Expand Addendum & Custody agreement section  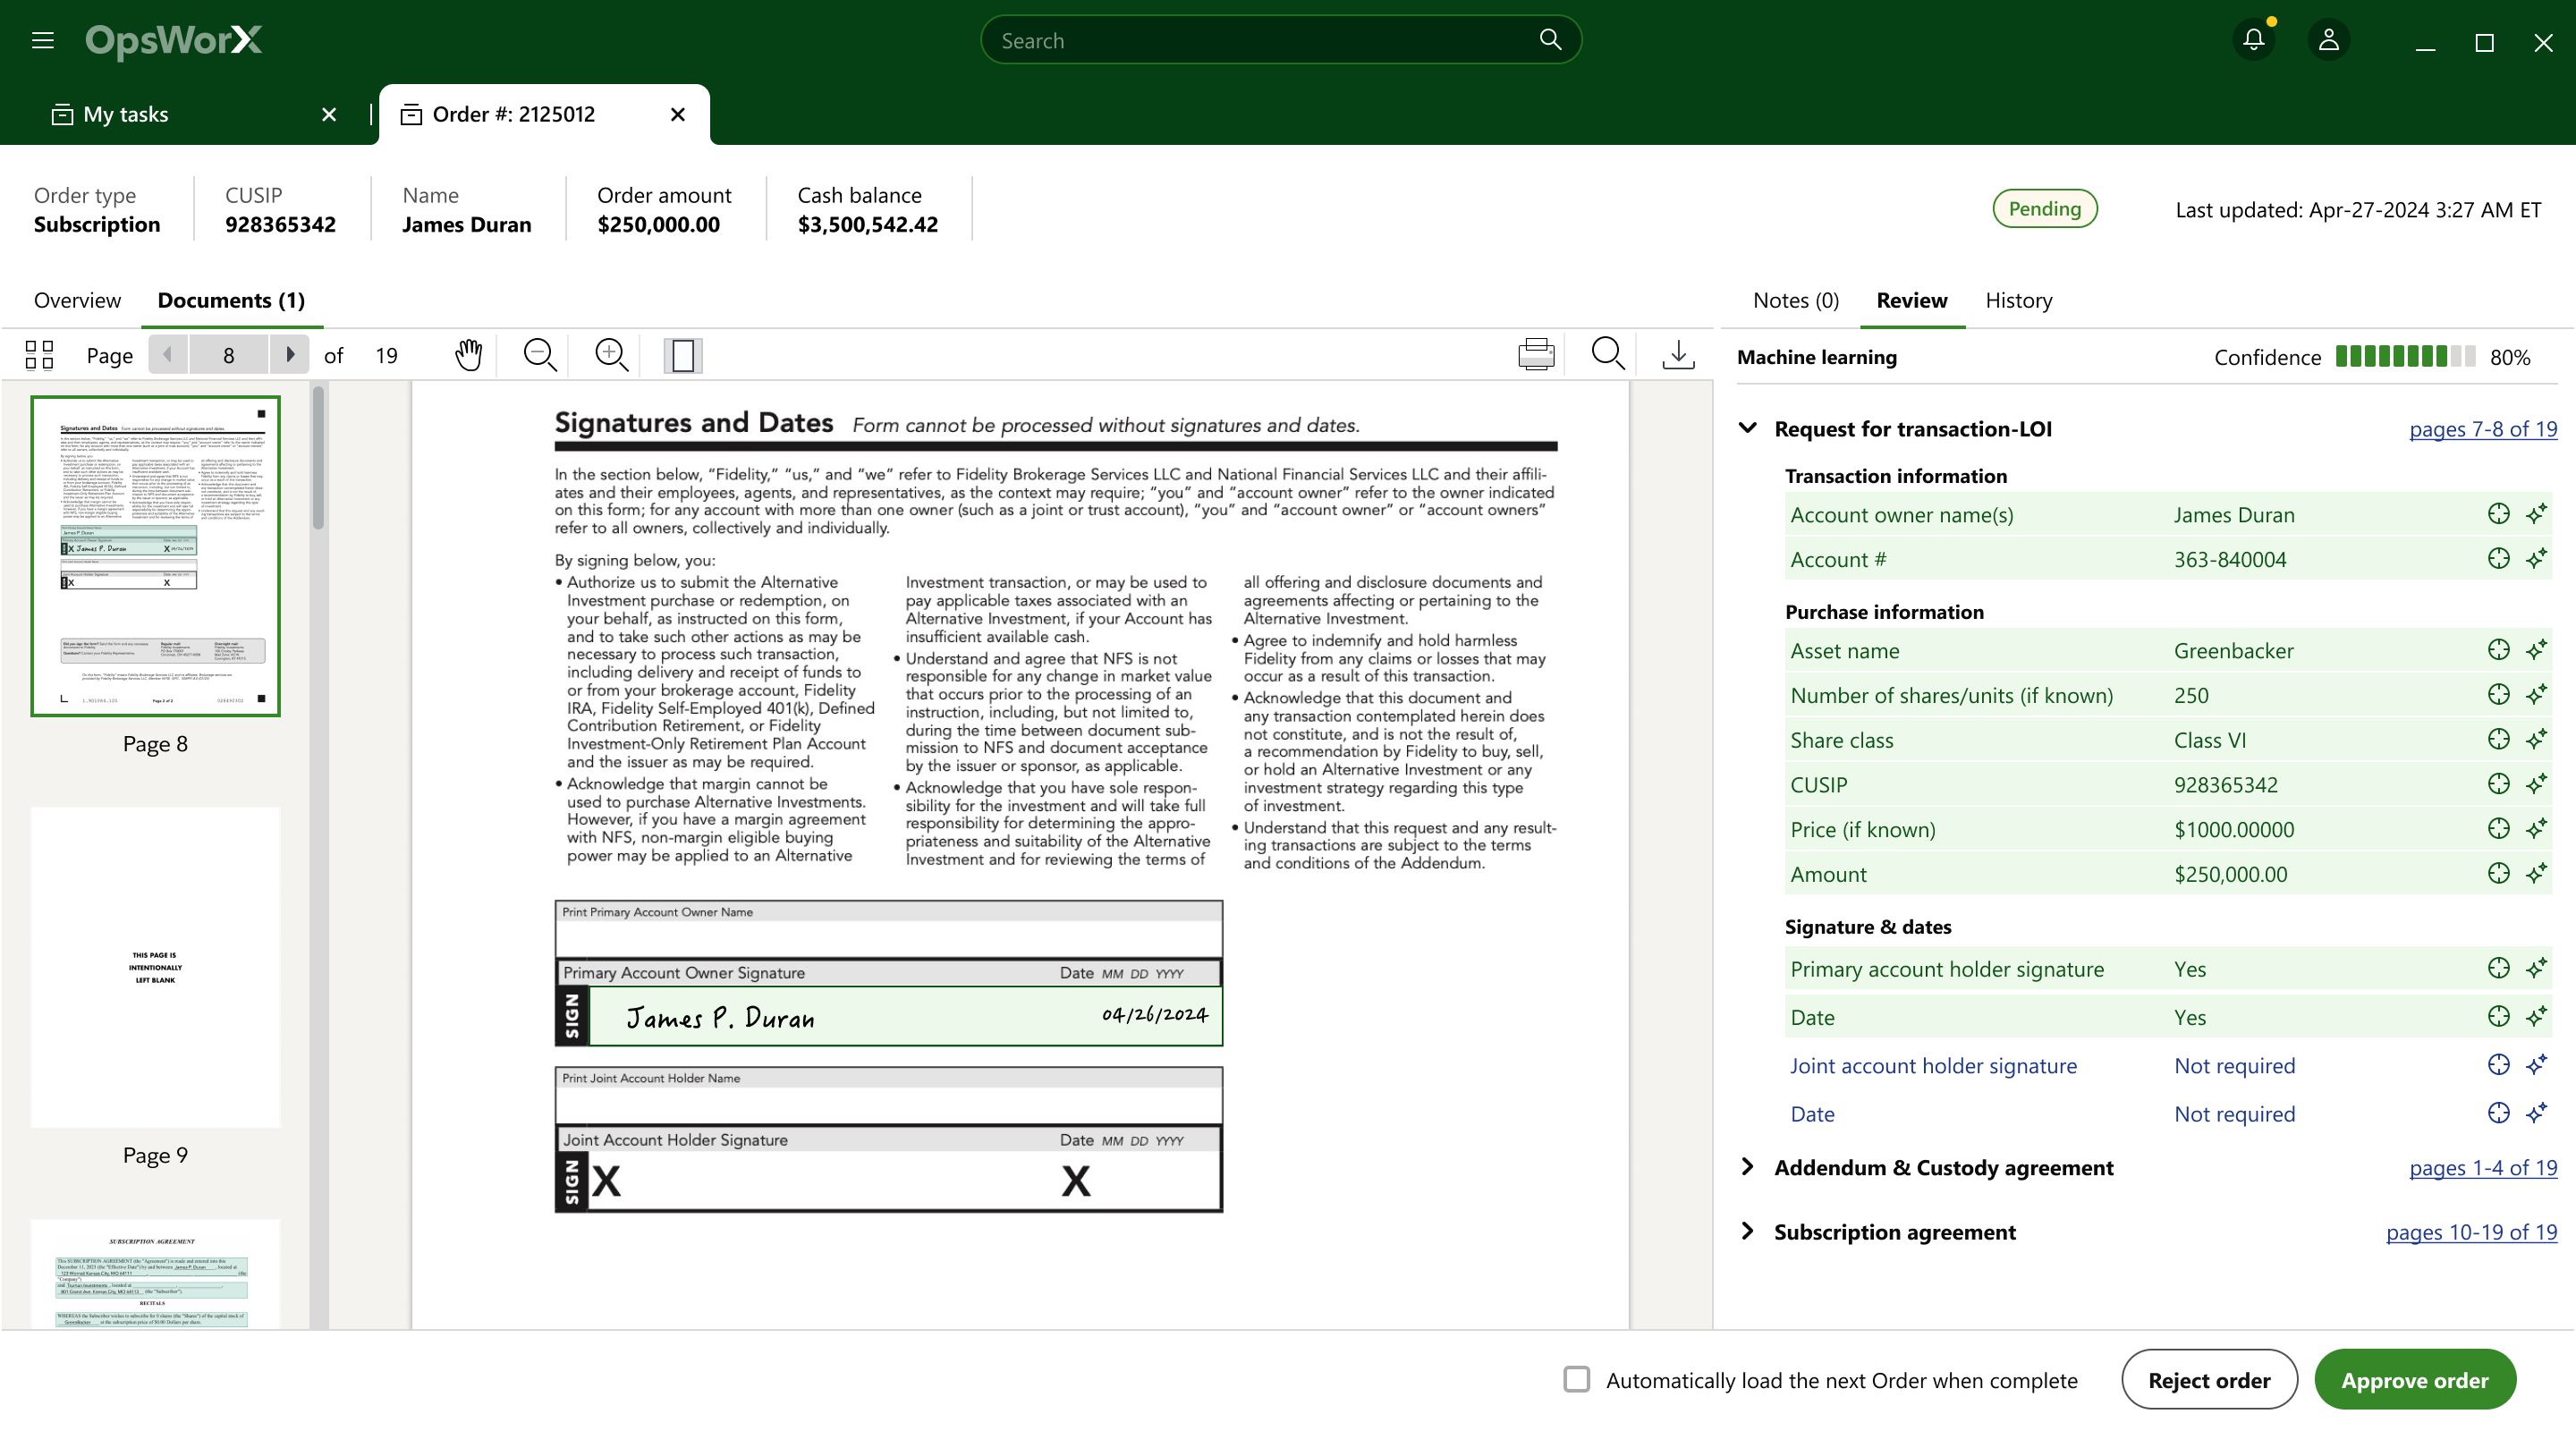[x=1747, y=1167]
